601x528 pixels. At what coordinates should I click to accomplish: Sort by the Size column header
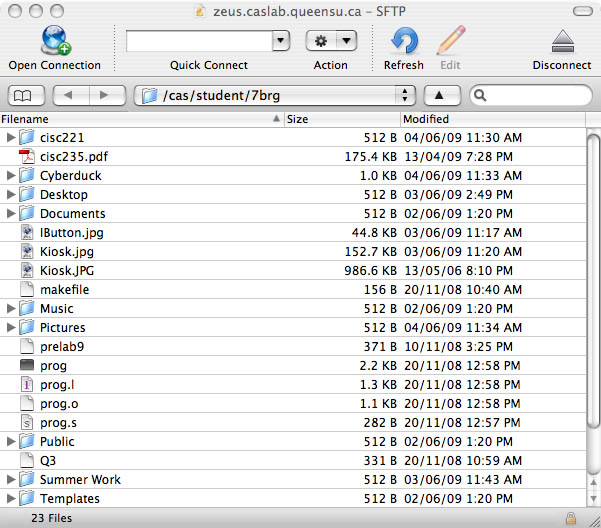(342, 119)
